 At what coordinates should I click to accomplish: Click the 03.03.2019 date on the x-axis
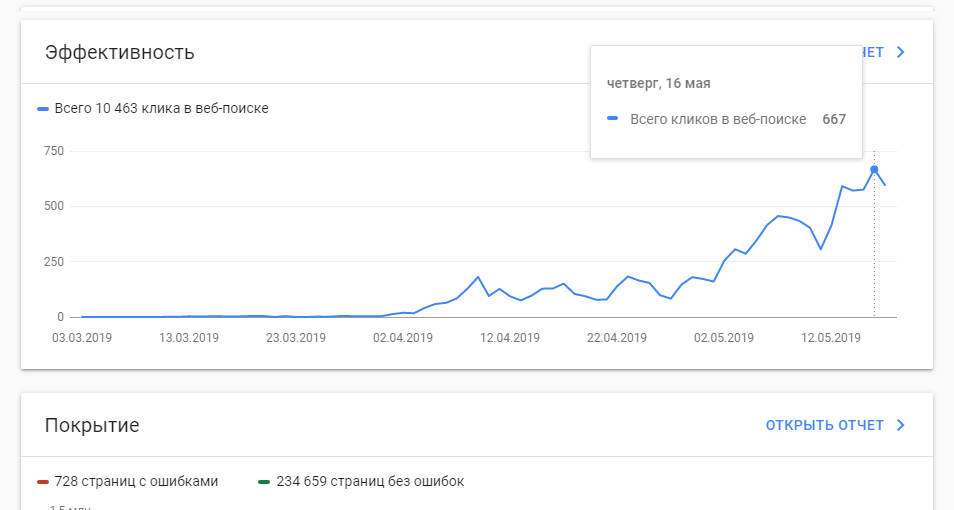tap(82, 338)
